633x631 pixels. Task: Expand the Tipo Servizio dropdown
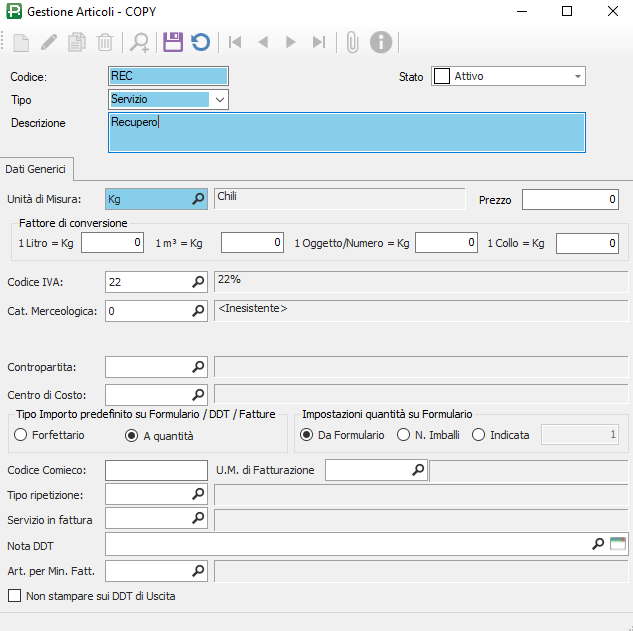point(220,99)
